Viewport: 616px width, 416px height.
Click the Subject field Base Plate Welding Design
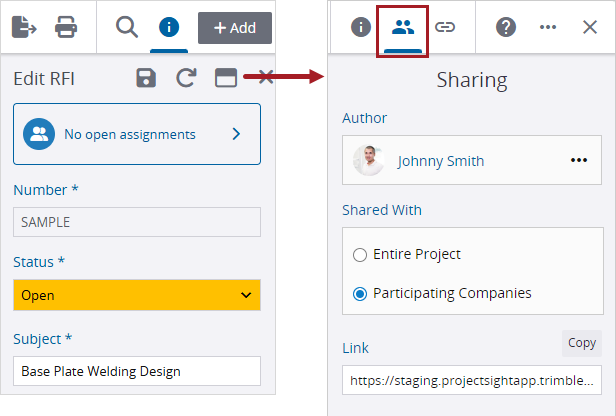click(137, 371)
